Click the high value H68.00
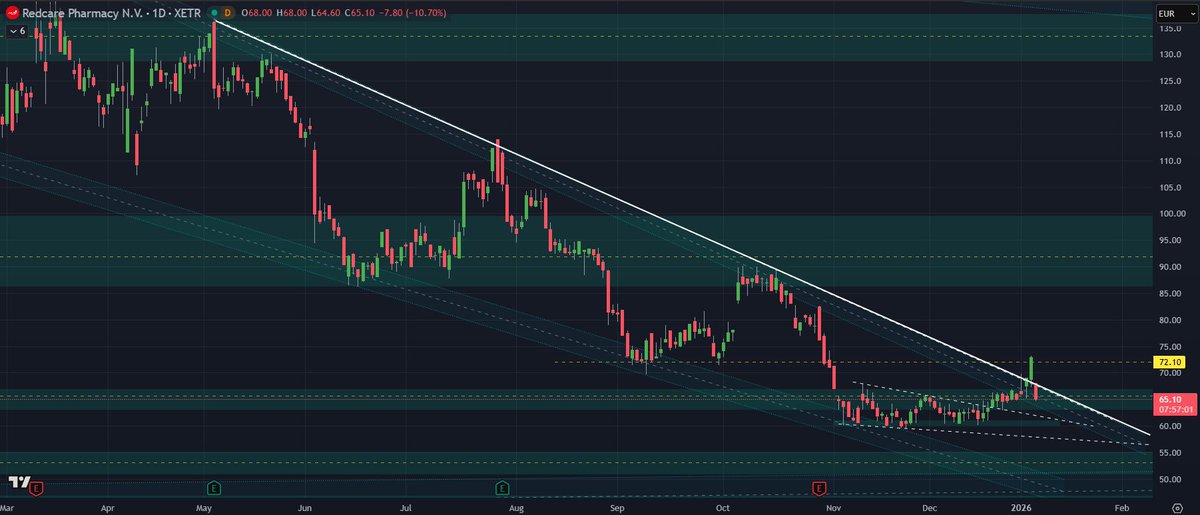Screen dimensions: 1200x515 pyautogui.click(x=294, y=12)
